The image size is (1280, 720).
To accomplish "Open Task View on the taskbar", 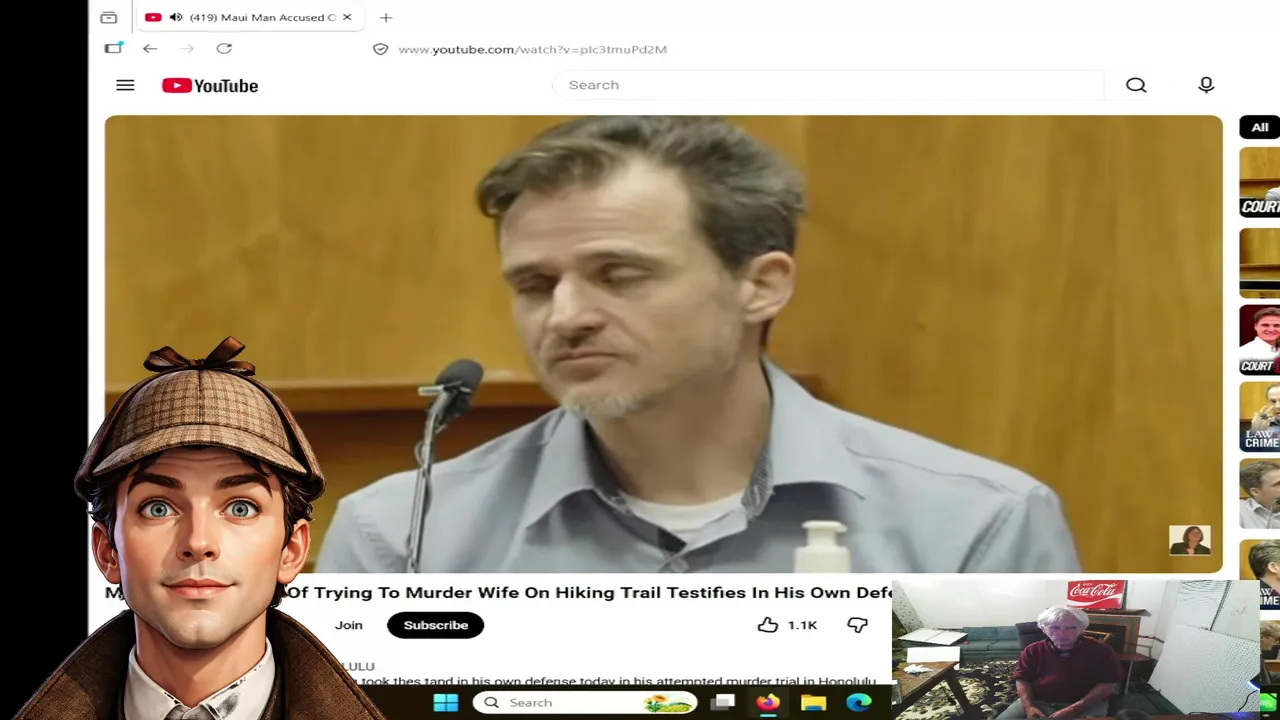I will (x=723, y=703).
